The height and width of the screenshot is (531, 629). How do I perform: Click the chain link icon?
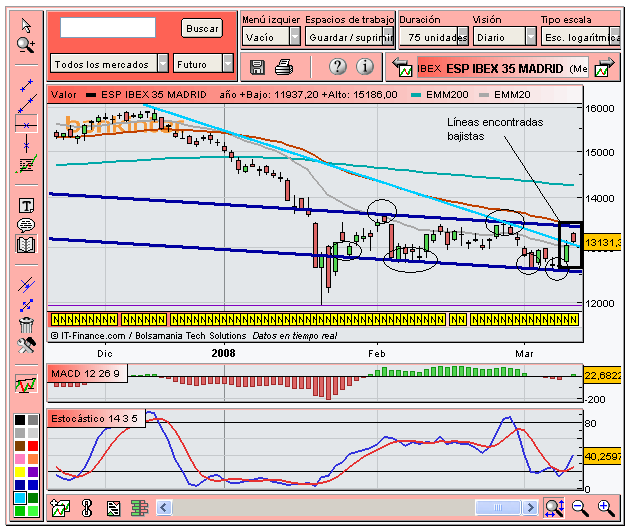(87, 508)
